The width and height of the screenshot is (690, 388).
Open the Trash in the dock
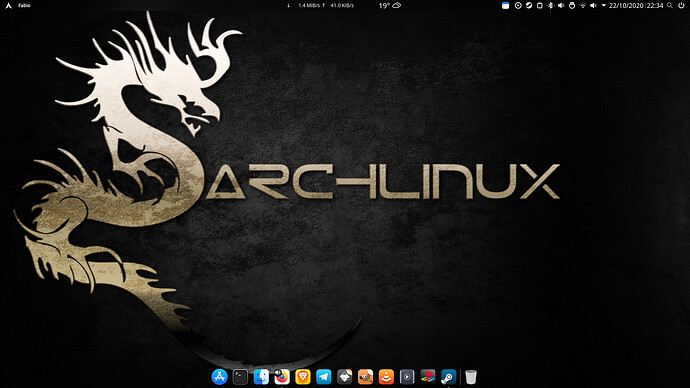point(471,377)
